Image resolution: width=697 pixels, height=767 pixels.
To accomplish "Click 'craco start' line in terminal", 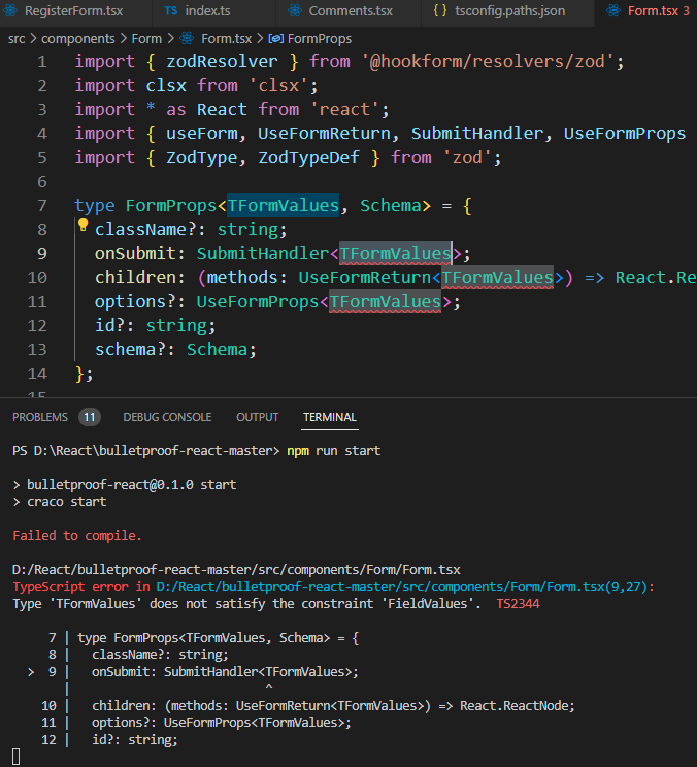I will (x=67, y=502).
